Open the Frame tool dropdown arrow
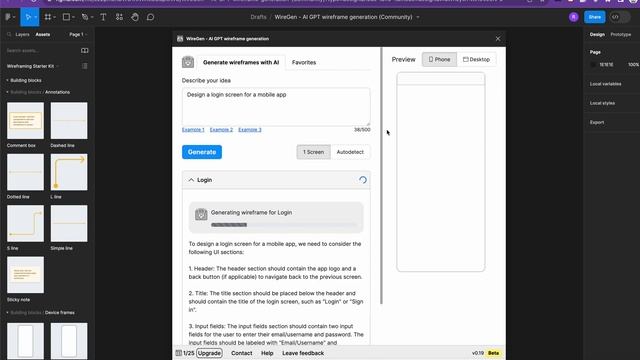The width and height of the screenshot is (640, 360). [x=54, y=17]
